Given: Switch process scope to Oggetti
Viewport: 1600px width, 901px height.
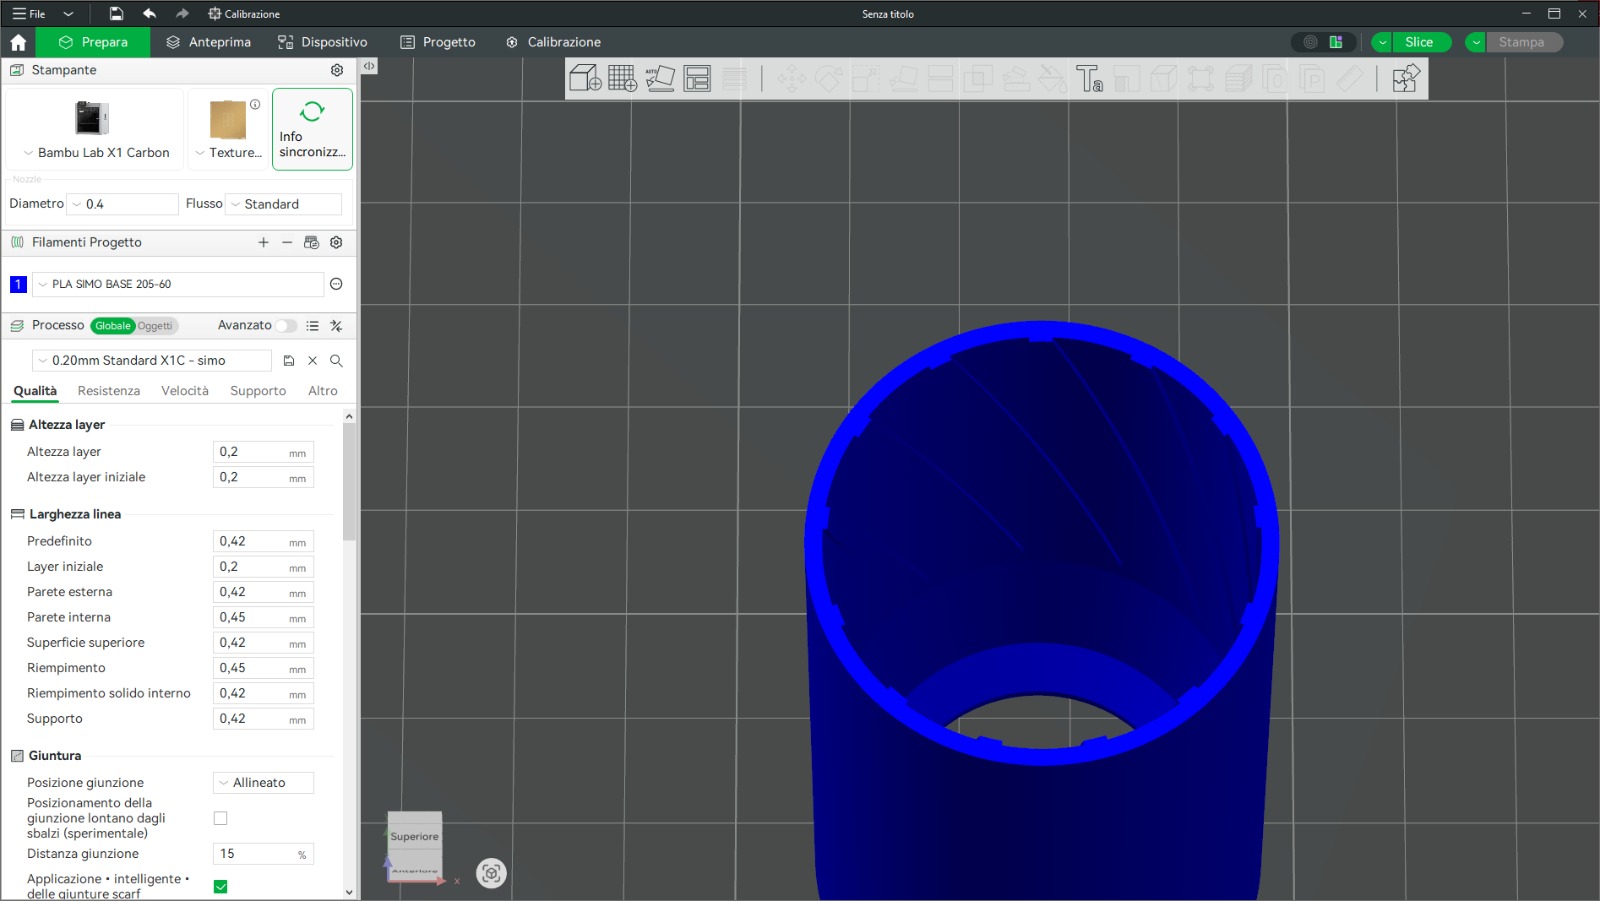Looking at the screenshot, I should 155,326.
